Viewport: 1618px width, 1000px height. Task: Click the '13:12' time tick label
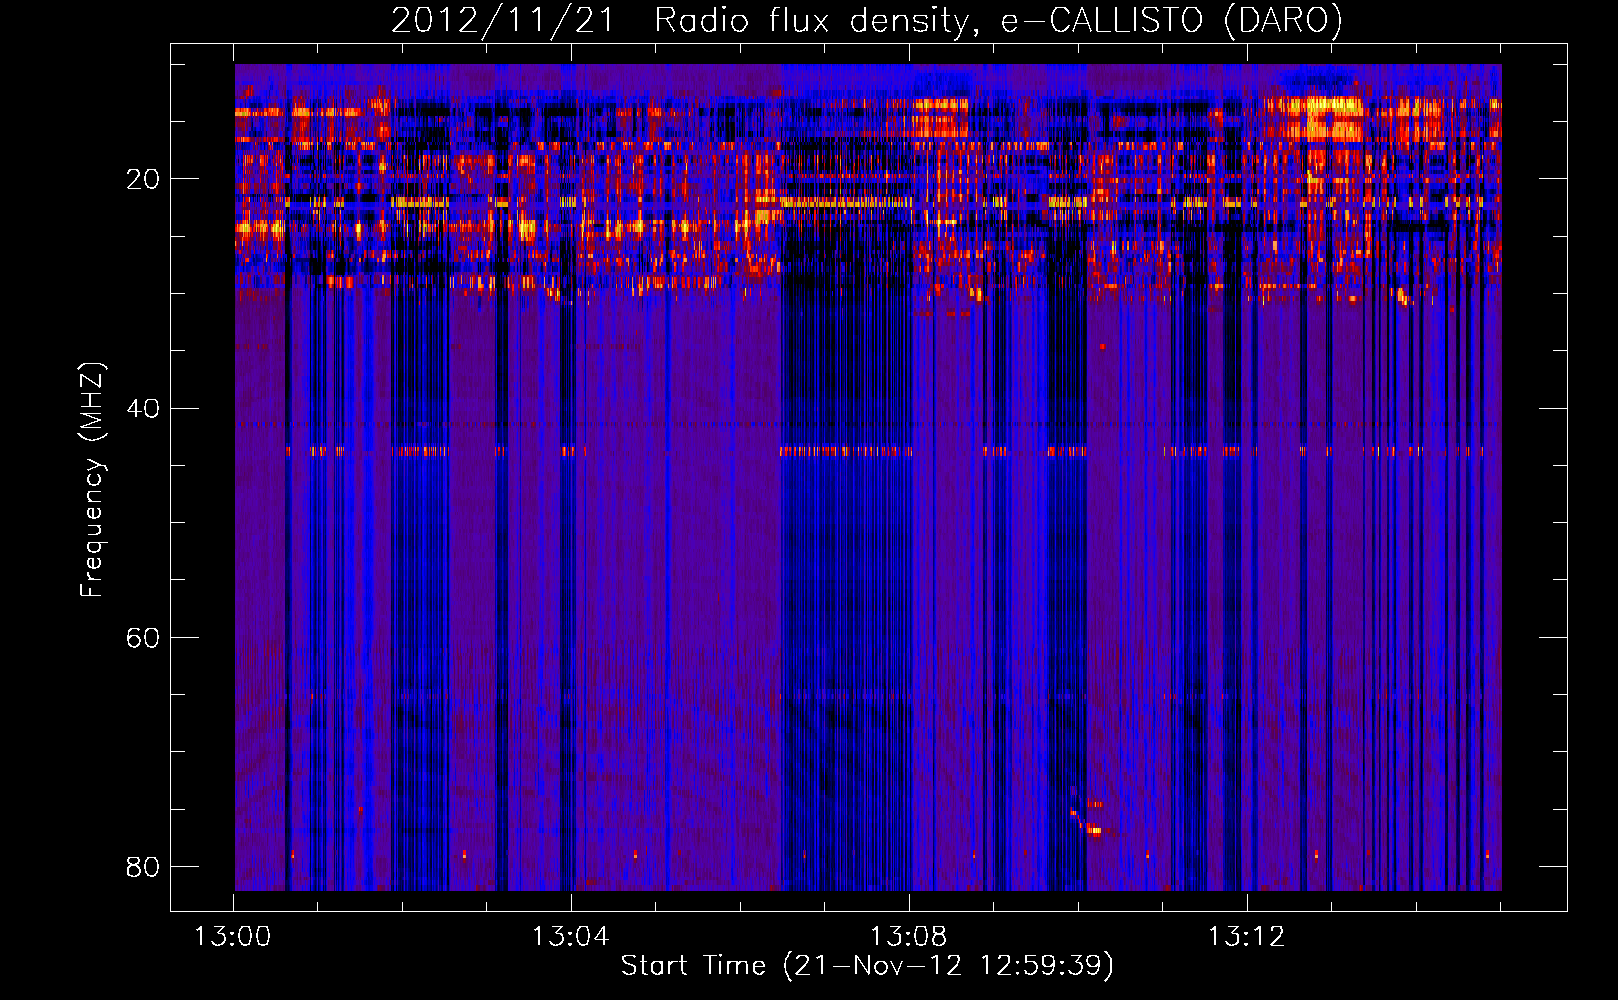pos(1247,937)
